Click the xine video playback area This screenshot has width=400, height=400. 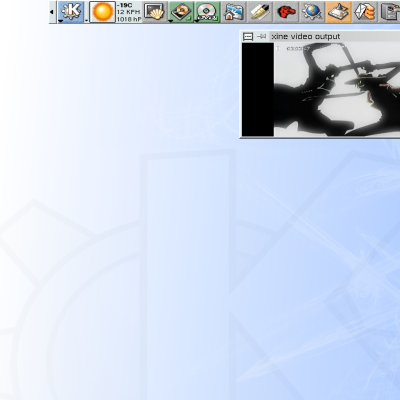pos(321,89)
